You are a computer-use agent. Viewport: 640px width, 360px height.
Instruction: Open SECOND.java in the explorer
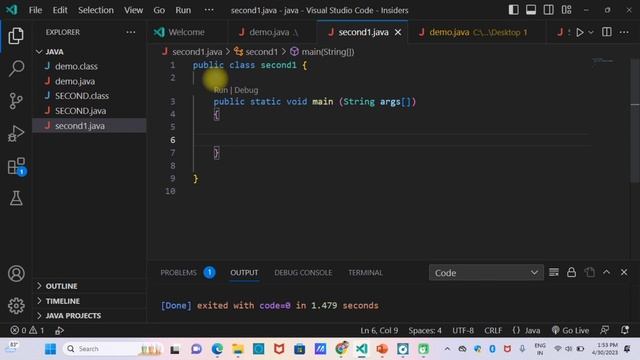(89, 111)
